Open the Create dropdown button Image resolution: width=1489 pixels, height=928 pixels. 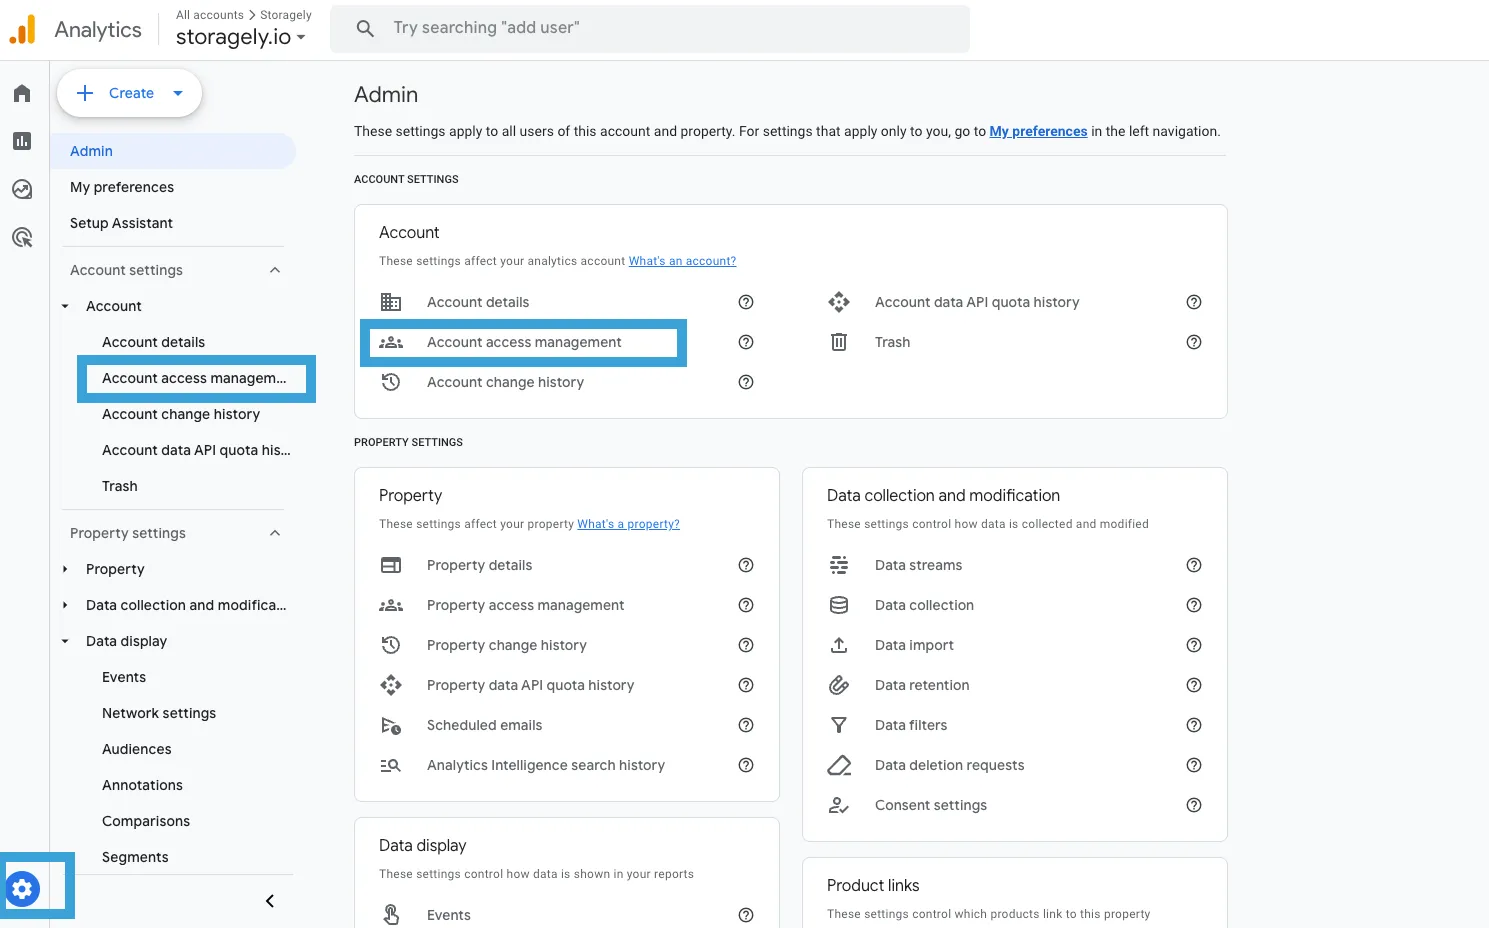[x=129, y=93]
